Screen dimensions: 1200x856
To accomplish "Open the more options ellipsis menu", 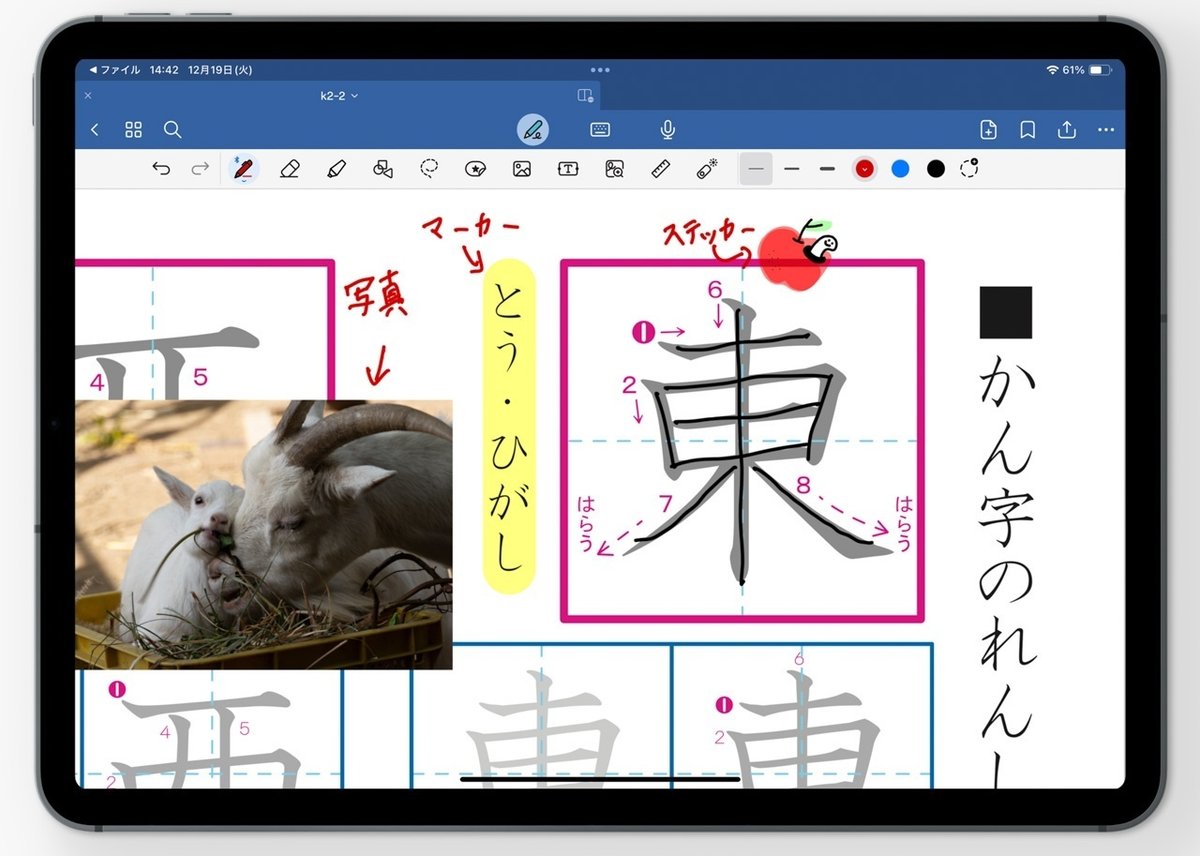I will 1106,130.
